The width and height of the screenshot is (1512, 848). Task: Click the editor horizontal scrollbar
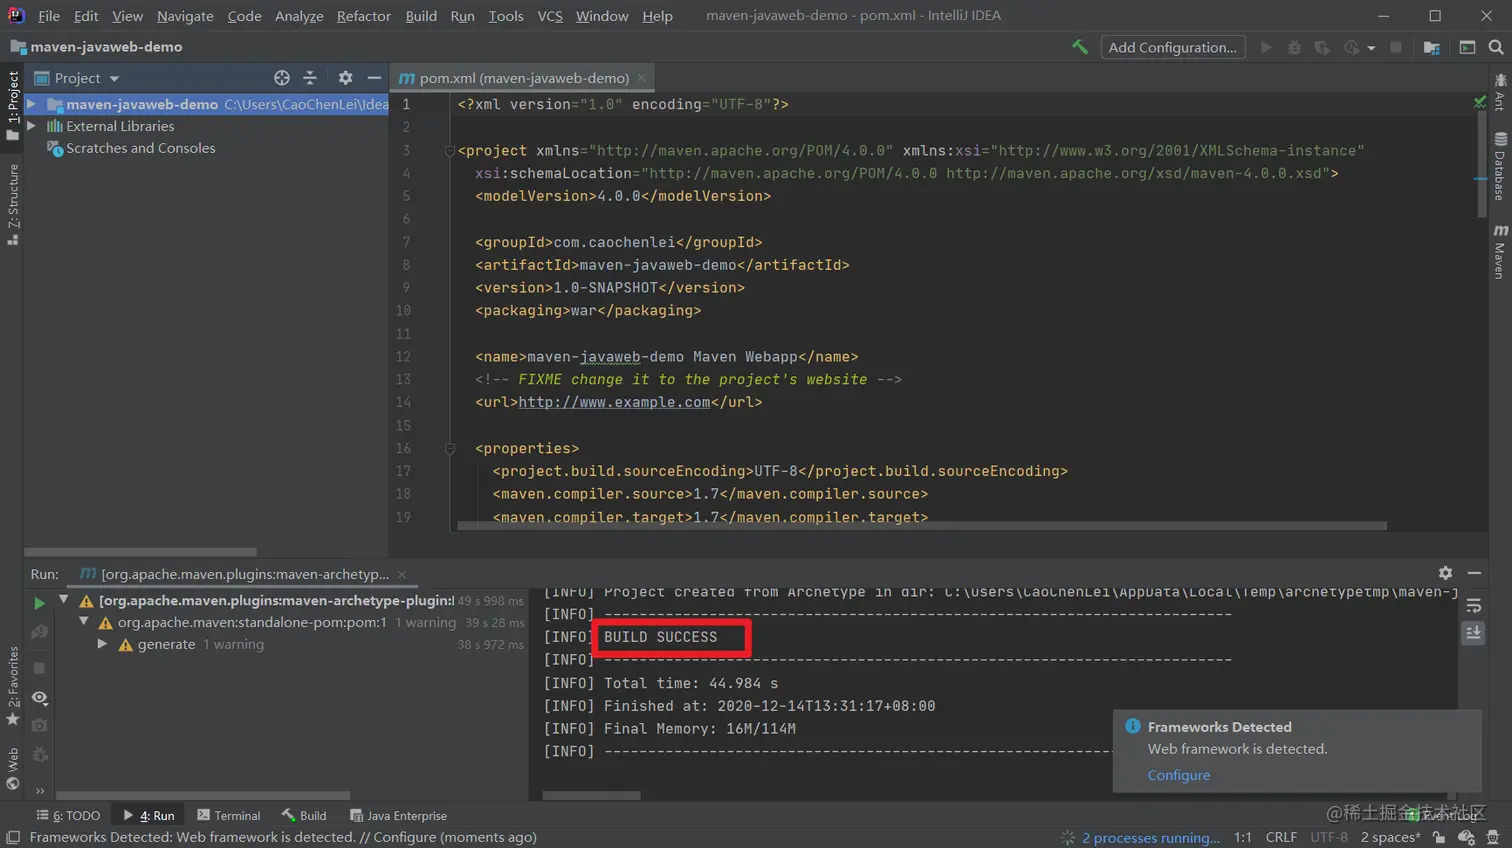(922, 525)
